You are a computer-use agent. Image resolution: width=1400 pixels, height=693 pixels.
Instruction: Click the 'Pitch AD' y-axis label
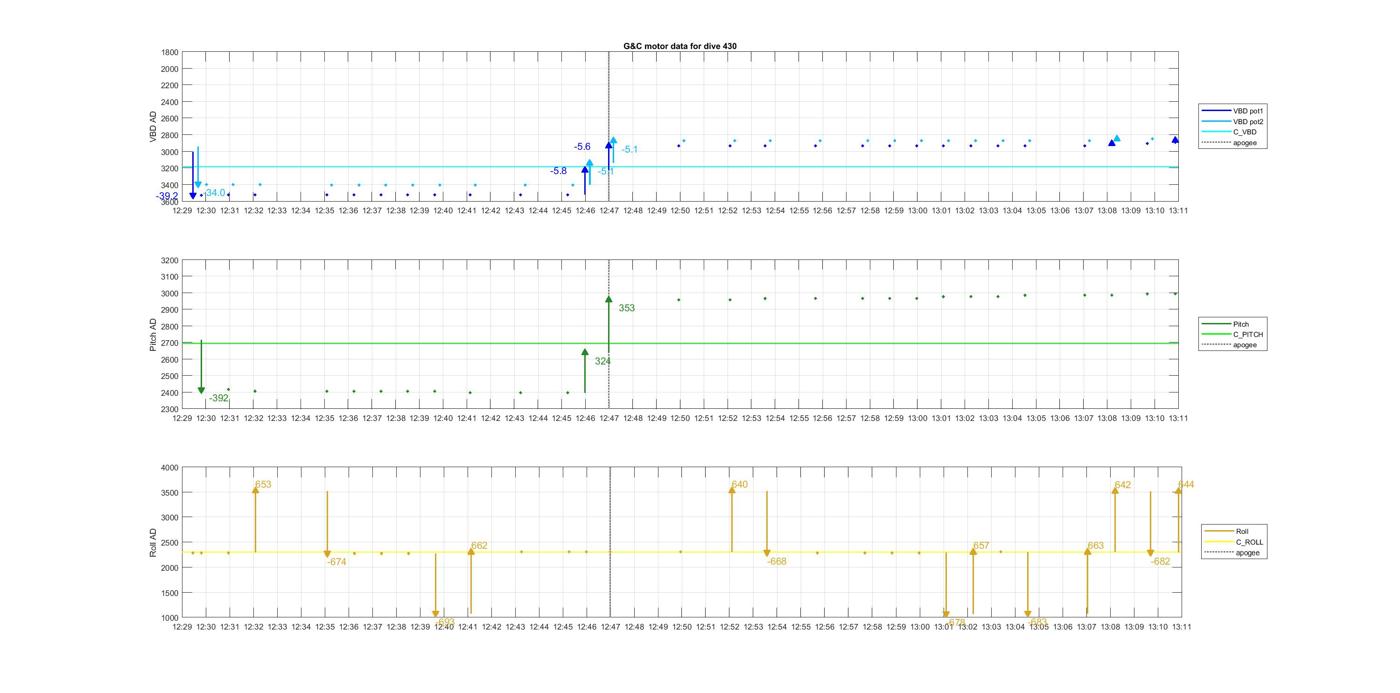(x=154, y=334)
